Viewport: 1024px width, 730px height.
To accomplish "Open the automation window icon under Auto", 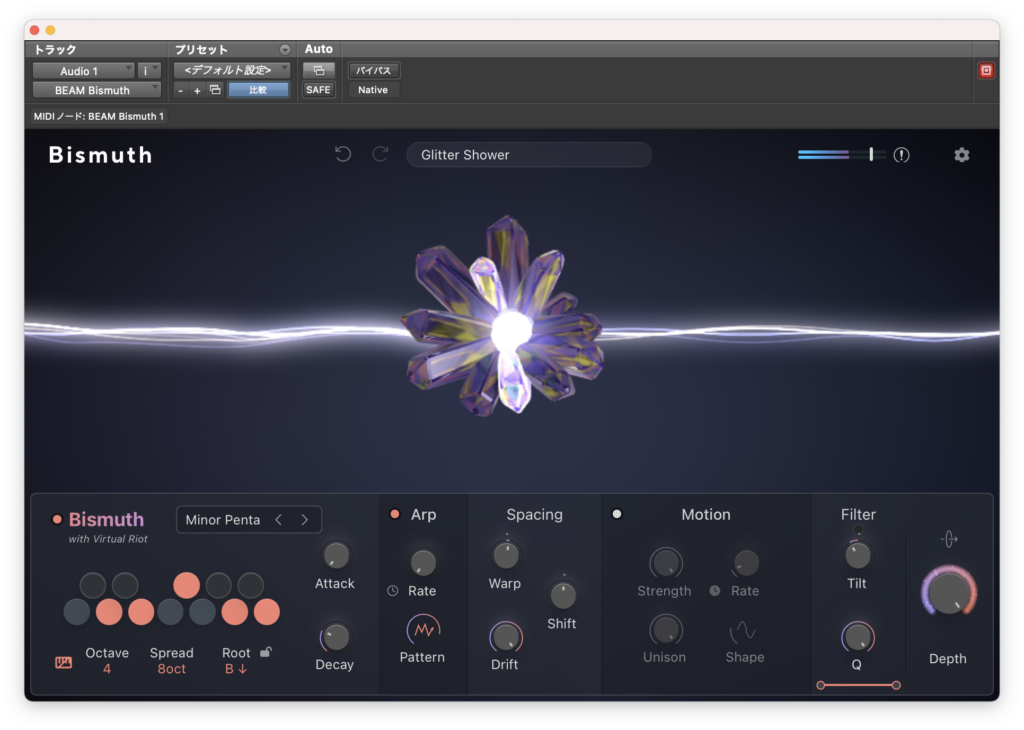I will (x=319, y=71).
